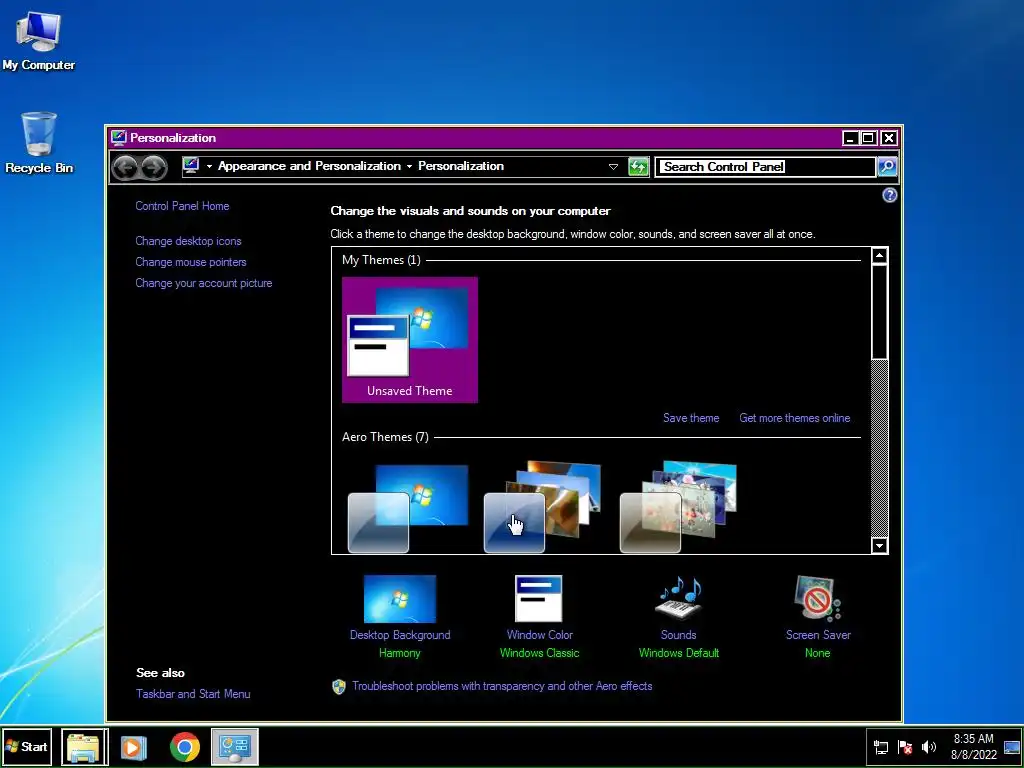This screenshot has width=1024, height=768.
Task: Click the Personalization title bar icon
Action: (118, 138)
